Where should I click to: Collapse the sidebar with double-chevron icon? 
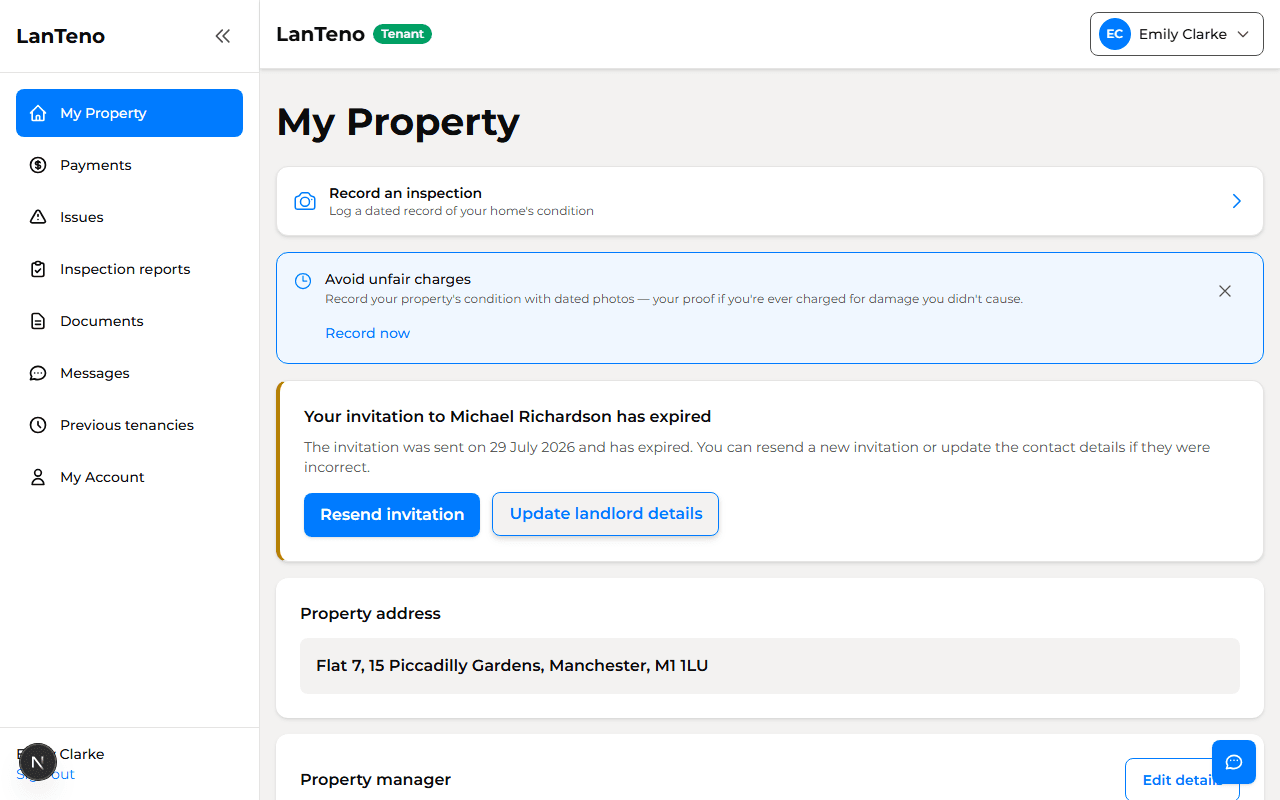click(222, 36)
